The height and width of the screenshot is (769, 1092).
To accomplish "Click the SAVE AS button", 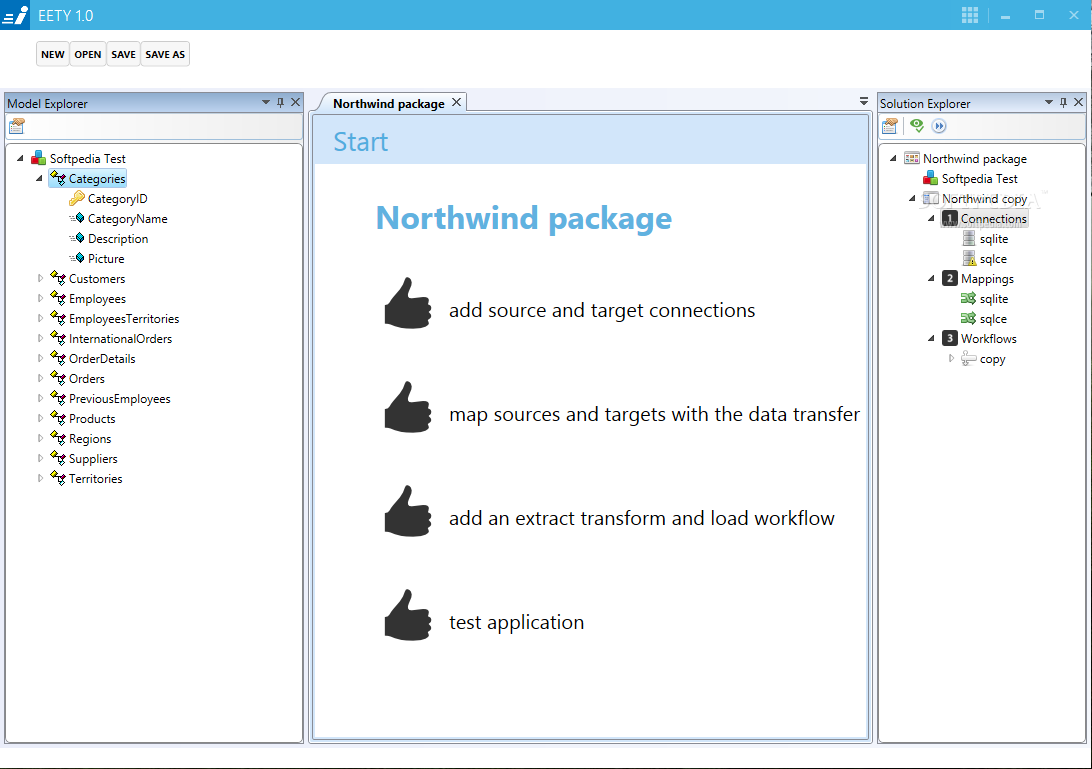I will click(x=165, y=54).
